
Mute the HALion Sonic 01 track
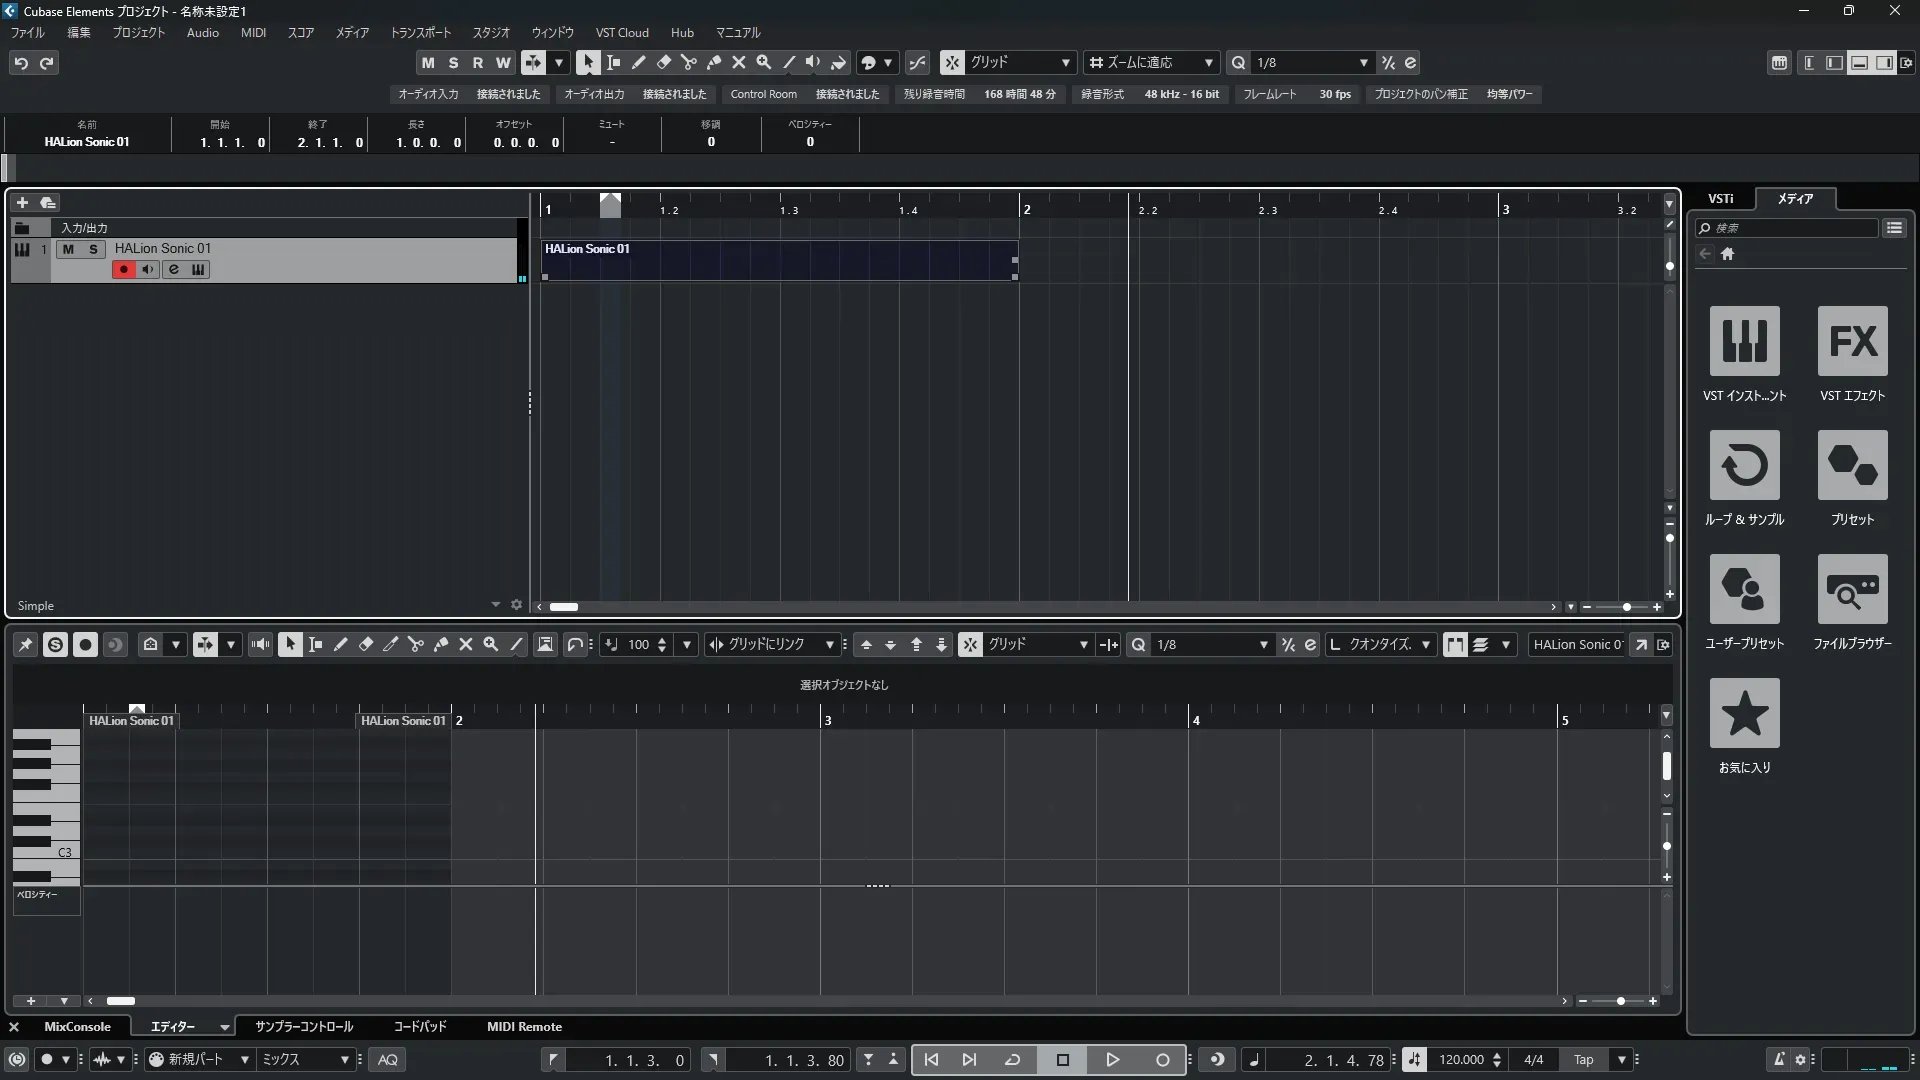[68, 249]
